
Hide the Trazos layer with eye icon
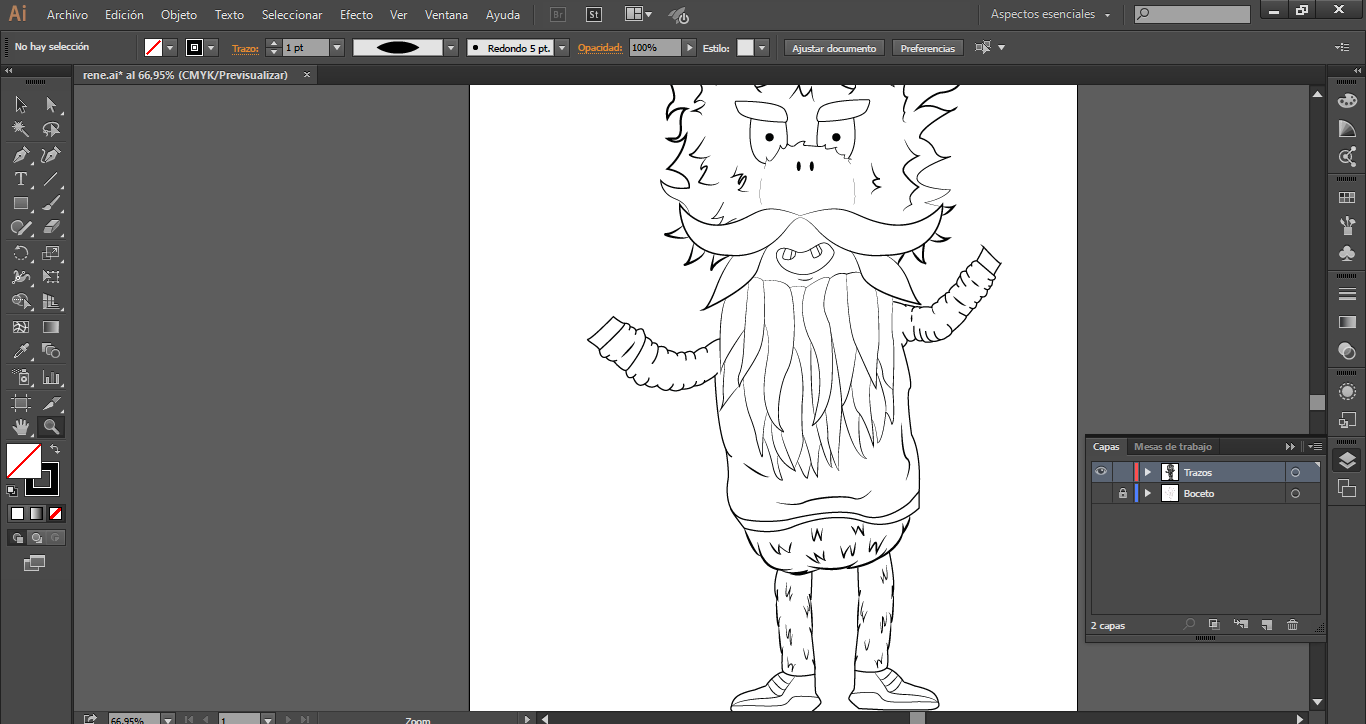click(x=1101, y=472)
